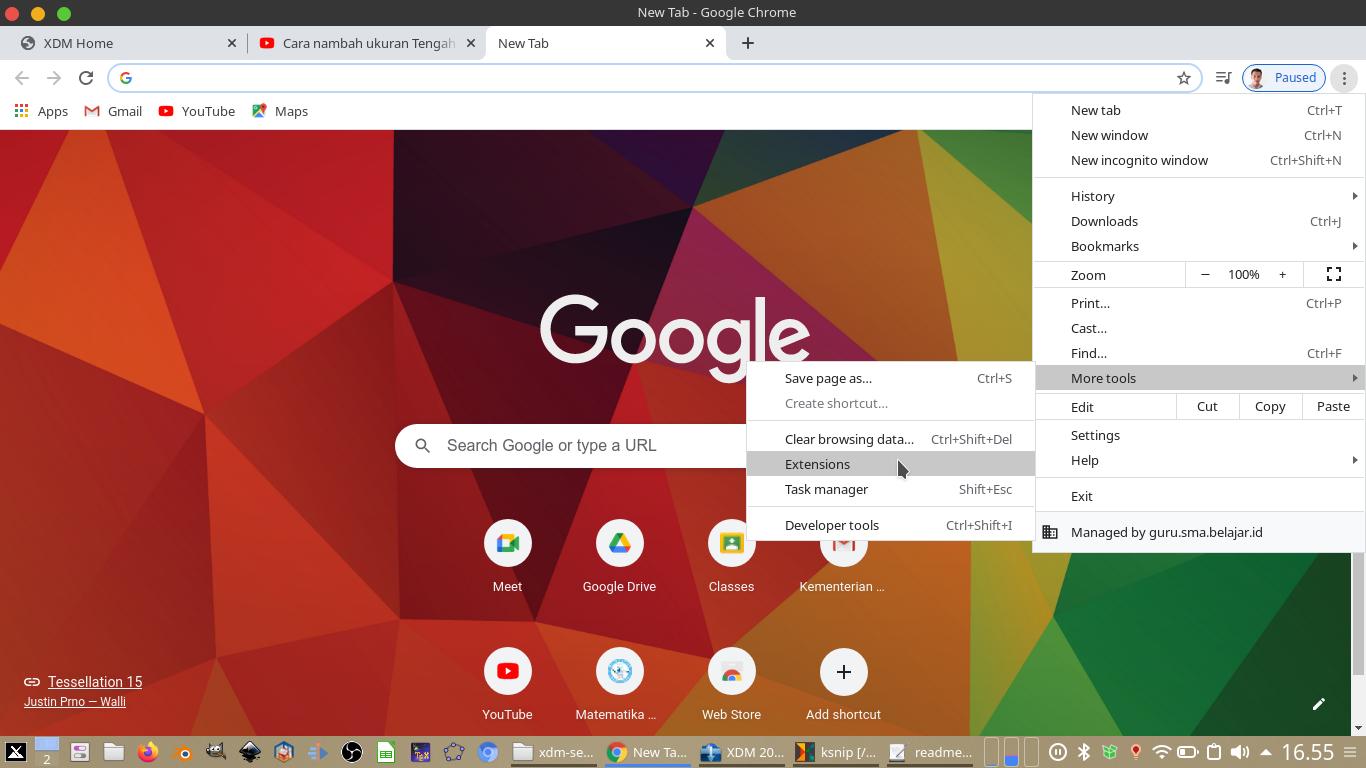This screenshot has width=1366, height=768.
Task: Close the New Tab tab
Action: [x=710, y=43]
